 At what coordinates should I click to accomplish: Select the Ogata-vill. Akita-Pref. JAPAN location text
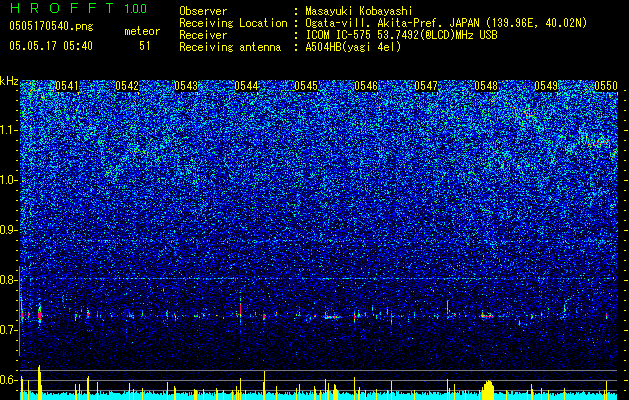(x=446, y=23)
